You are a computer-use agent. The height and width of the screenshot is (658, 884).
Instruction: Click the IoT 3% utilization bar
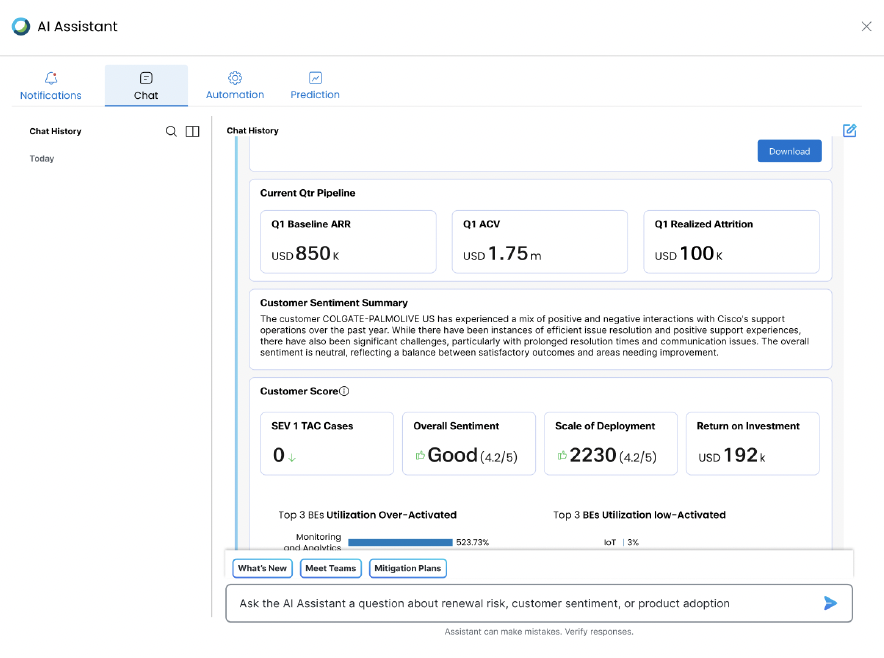(624, 542)
